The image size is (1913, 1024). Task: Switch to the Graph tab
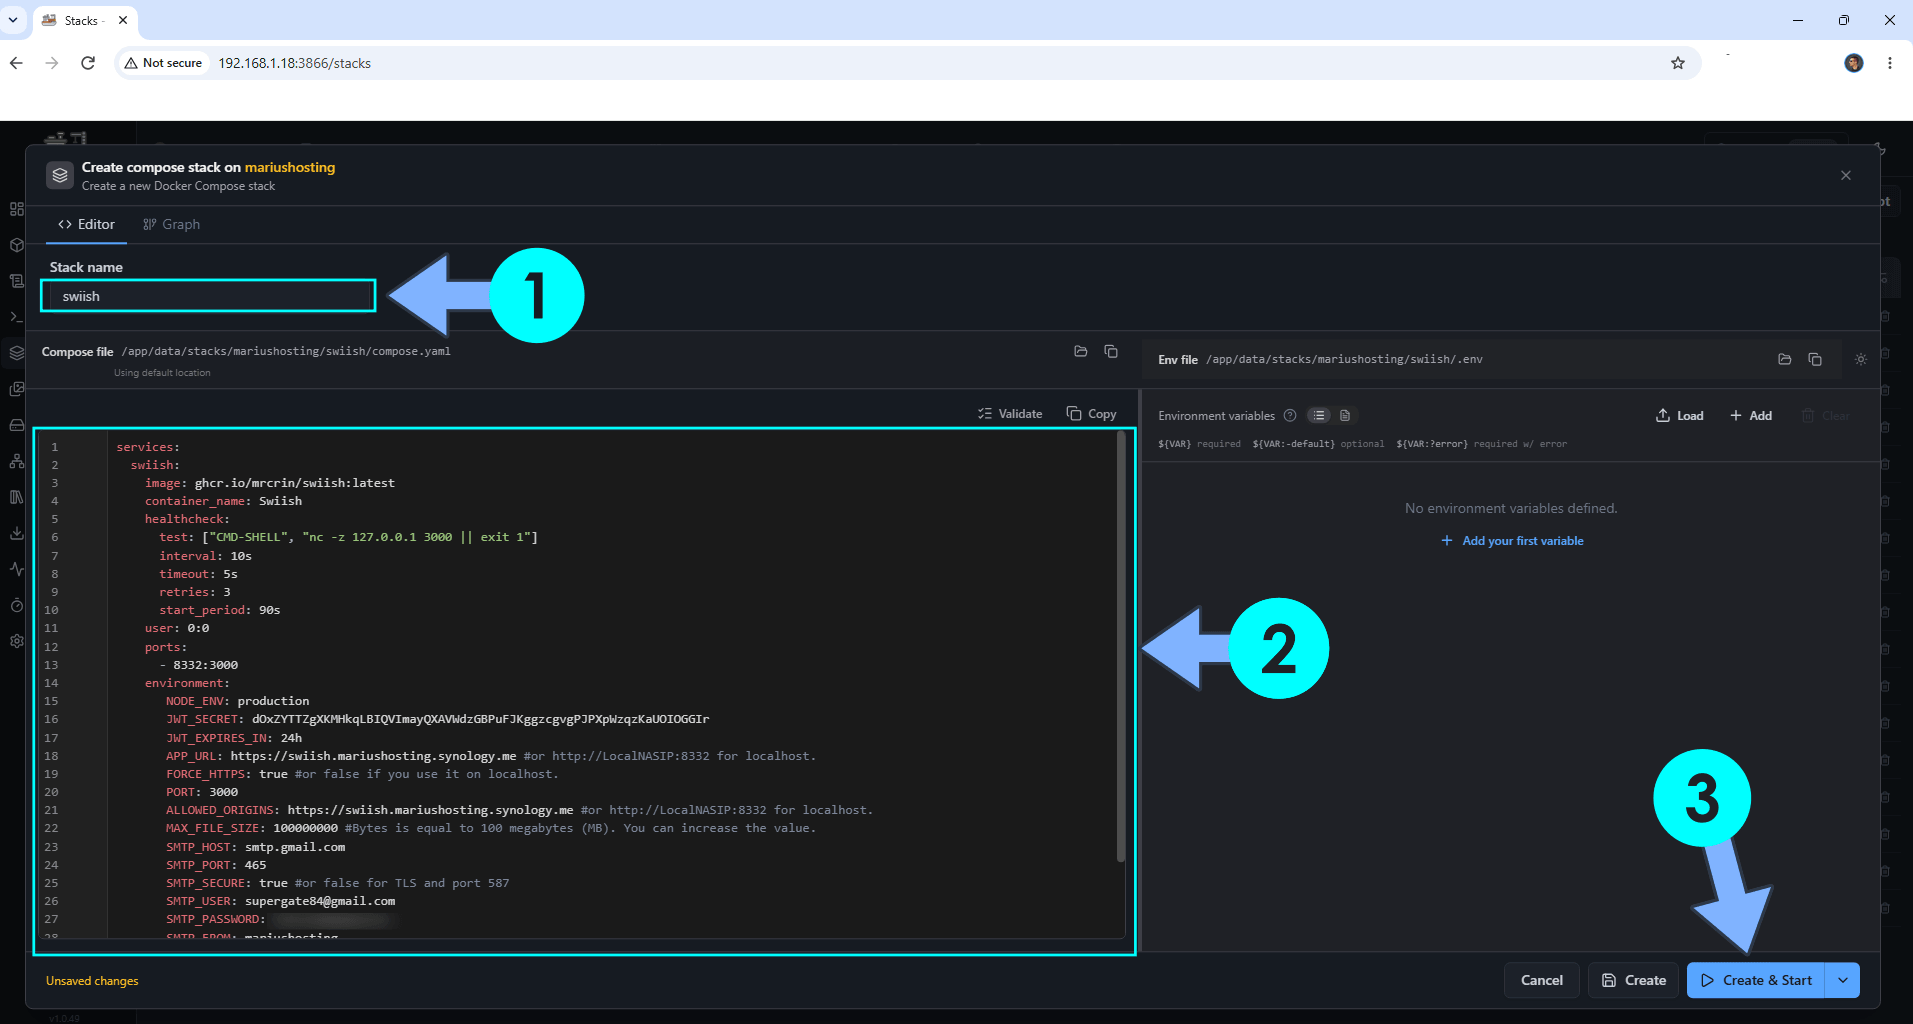(171, 224)
